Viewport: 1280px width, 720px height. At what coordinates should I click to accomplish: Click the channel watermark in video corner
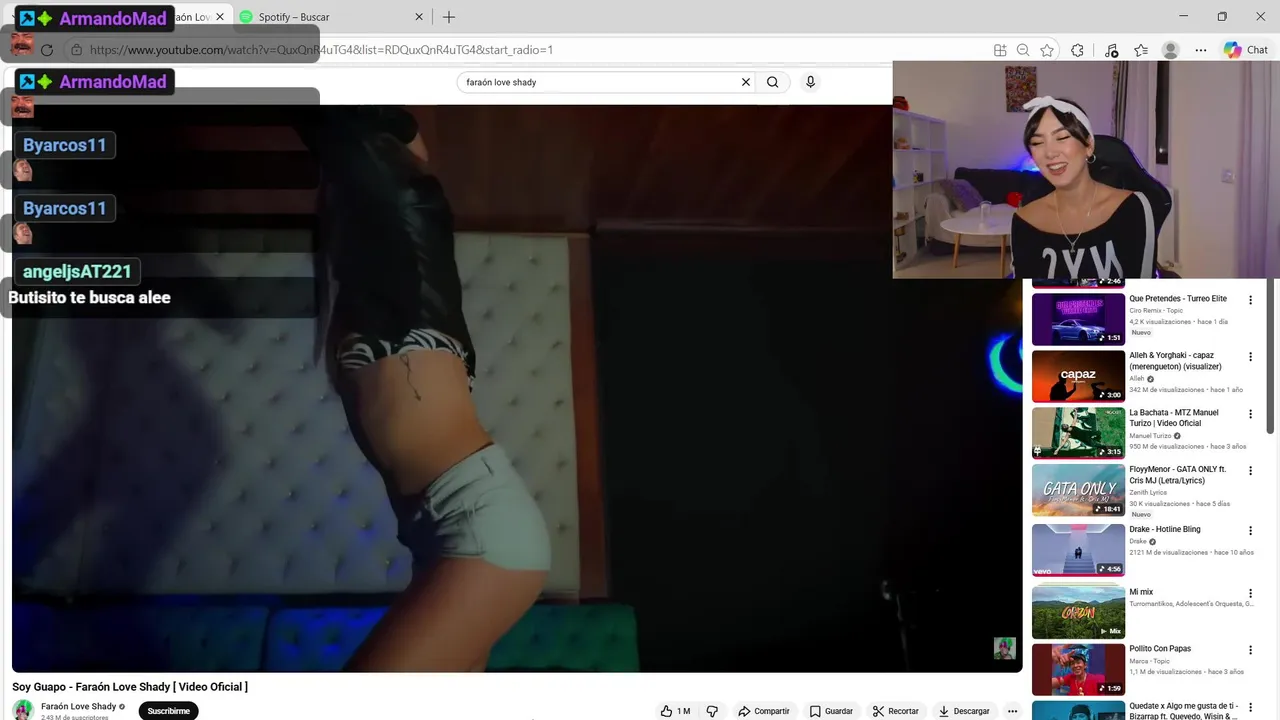(1004, 648)
